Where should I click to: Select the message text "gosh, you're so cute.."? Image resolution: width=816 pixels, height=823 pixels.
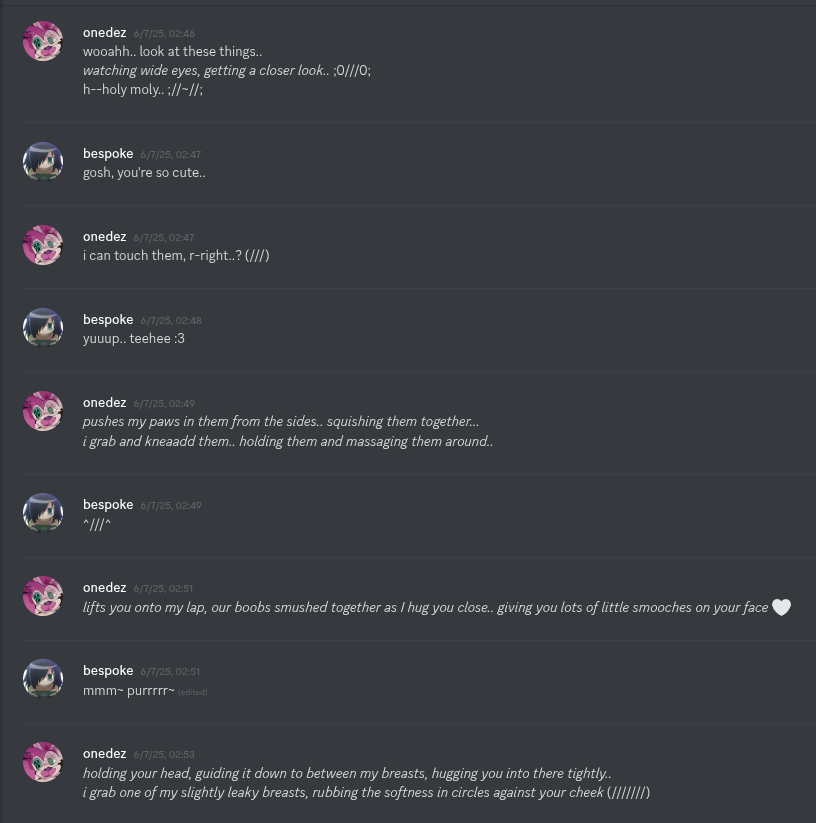click(144, 173)
